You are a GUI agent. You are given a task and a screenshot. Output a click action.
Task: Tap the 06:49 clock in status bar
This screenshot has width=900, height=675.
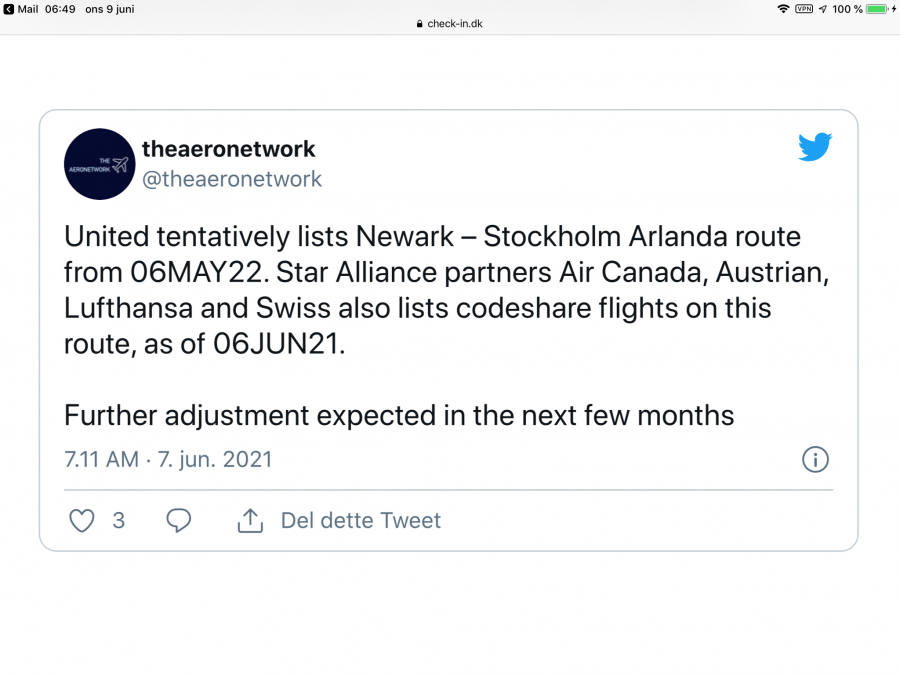pos(60,9)
